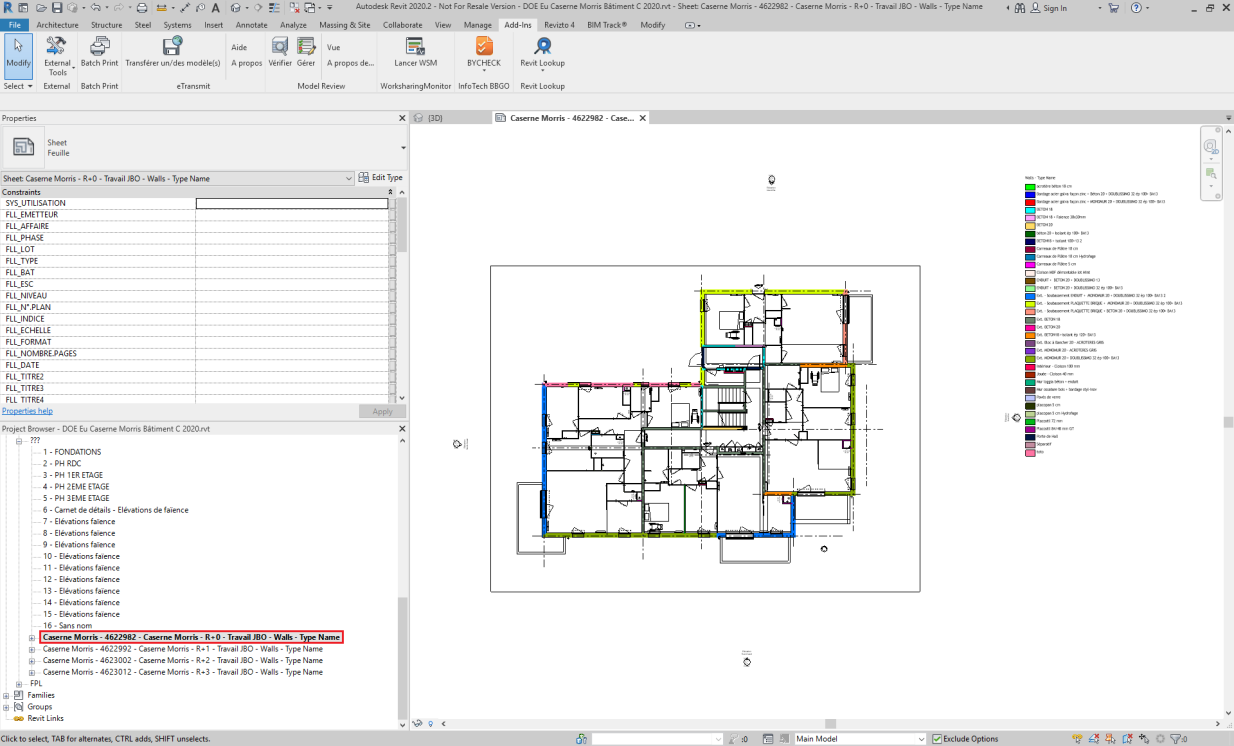Click Sign In in the title bar
The image size is (1234, 746).
tap(1048, 8)
